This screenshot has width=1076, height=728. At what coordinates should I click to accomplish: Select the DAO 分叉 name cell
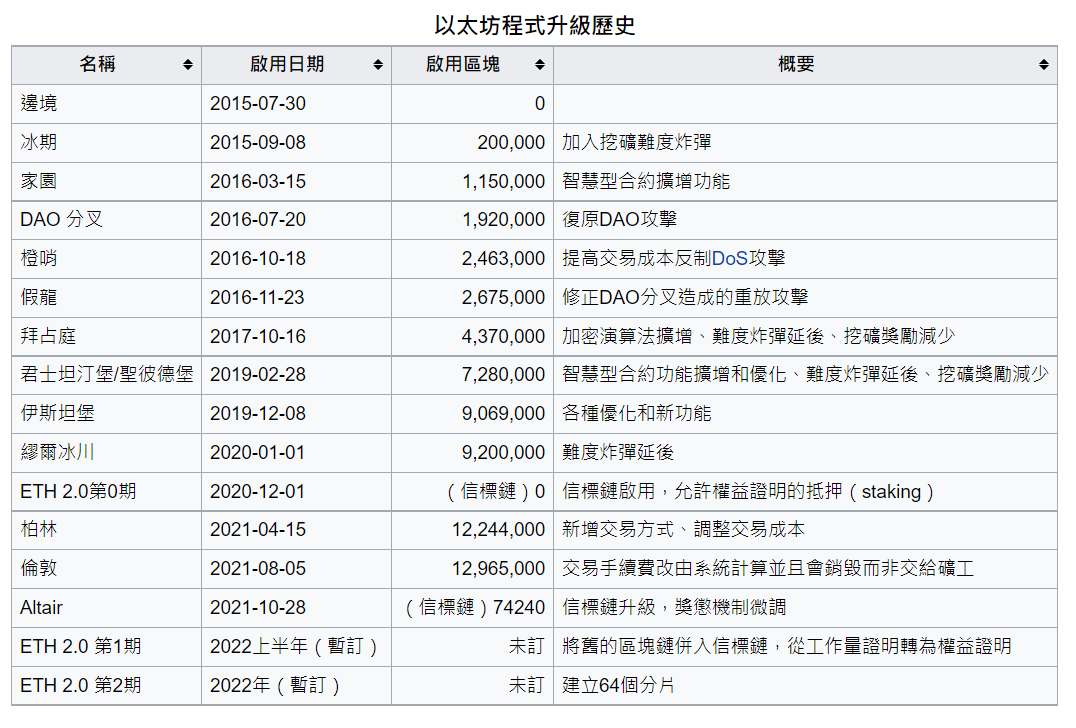pos(106,220)
